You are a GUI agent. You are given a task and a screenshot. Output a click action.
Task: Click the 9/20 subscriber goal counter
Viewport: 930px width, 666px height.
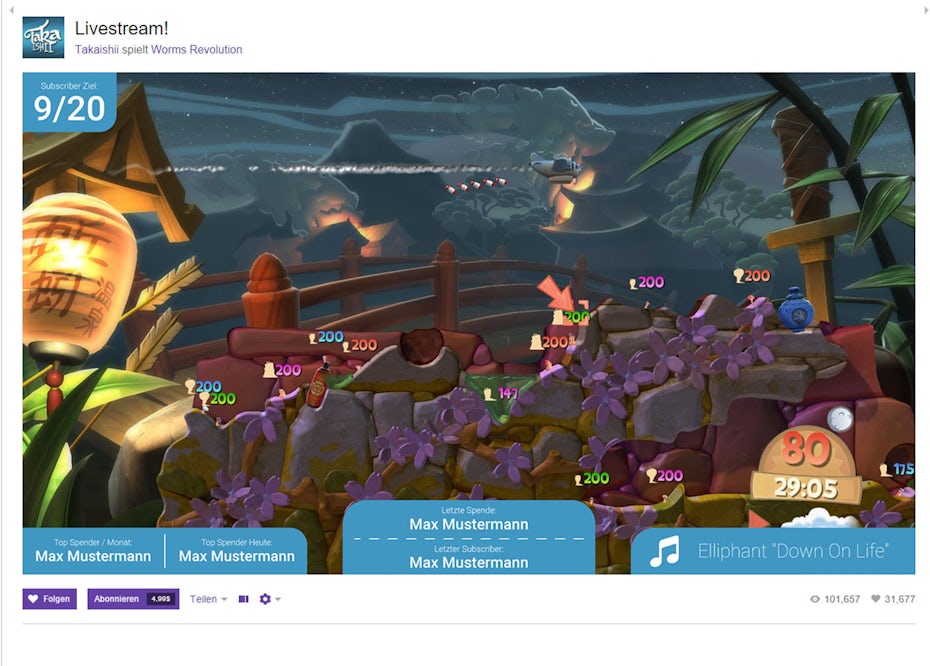[69, 109]
